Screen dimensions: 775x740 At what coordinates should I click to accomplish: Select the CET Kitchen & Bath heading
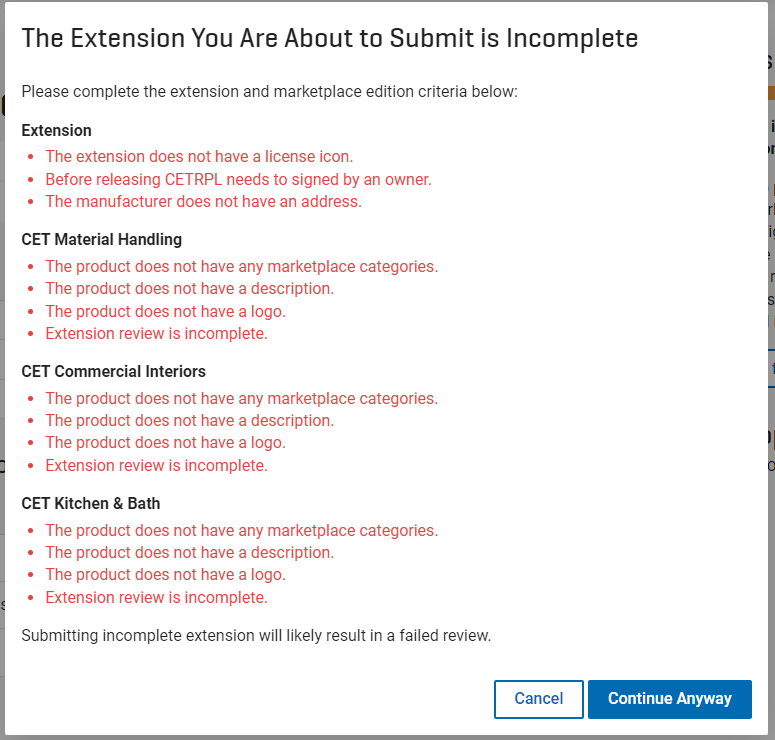91,504
